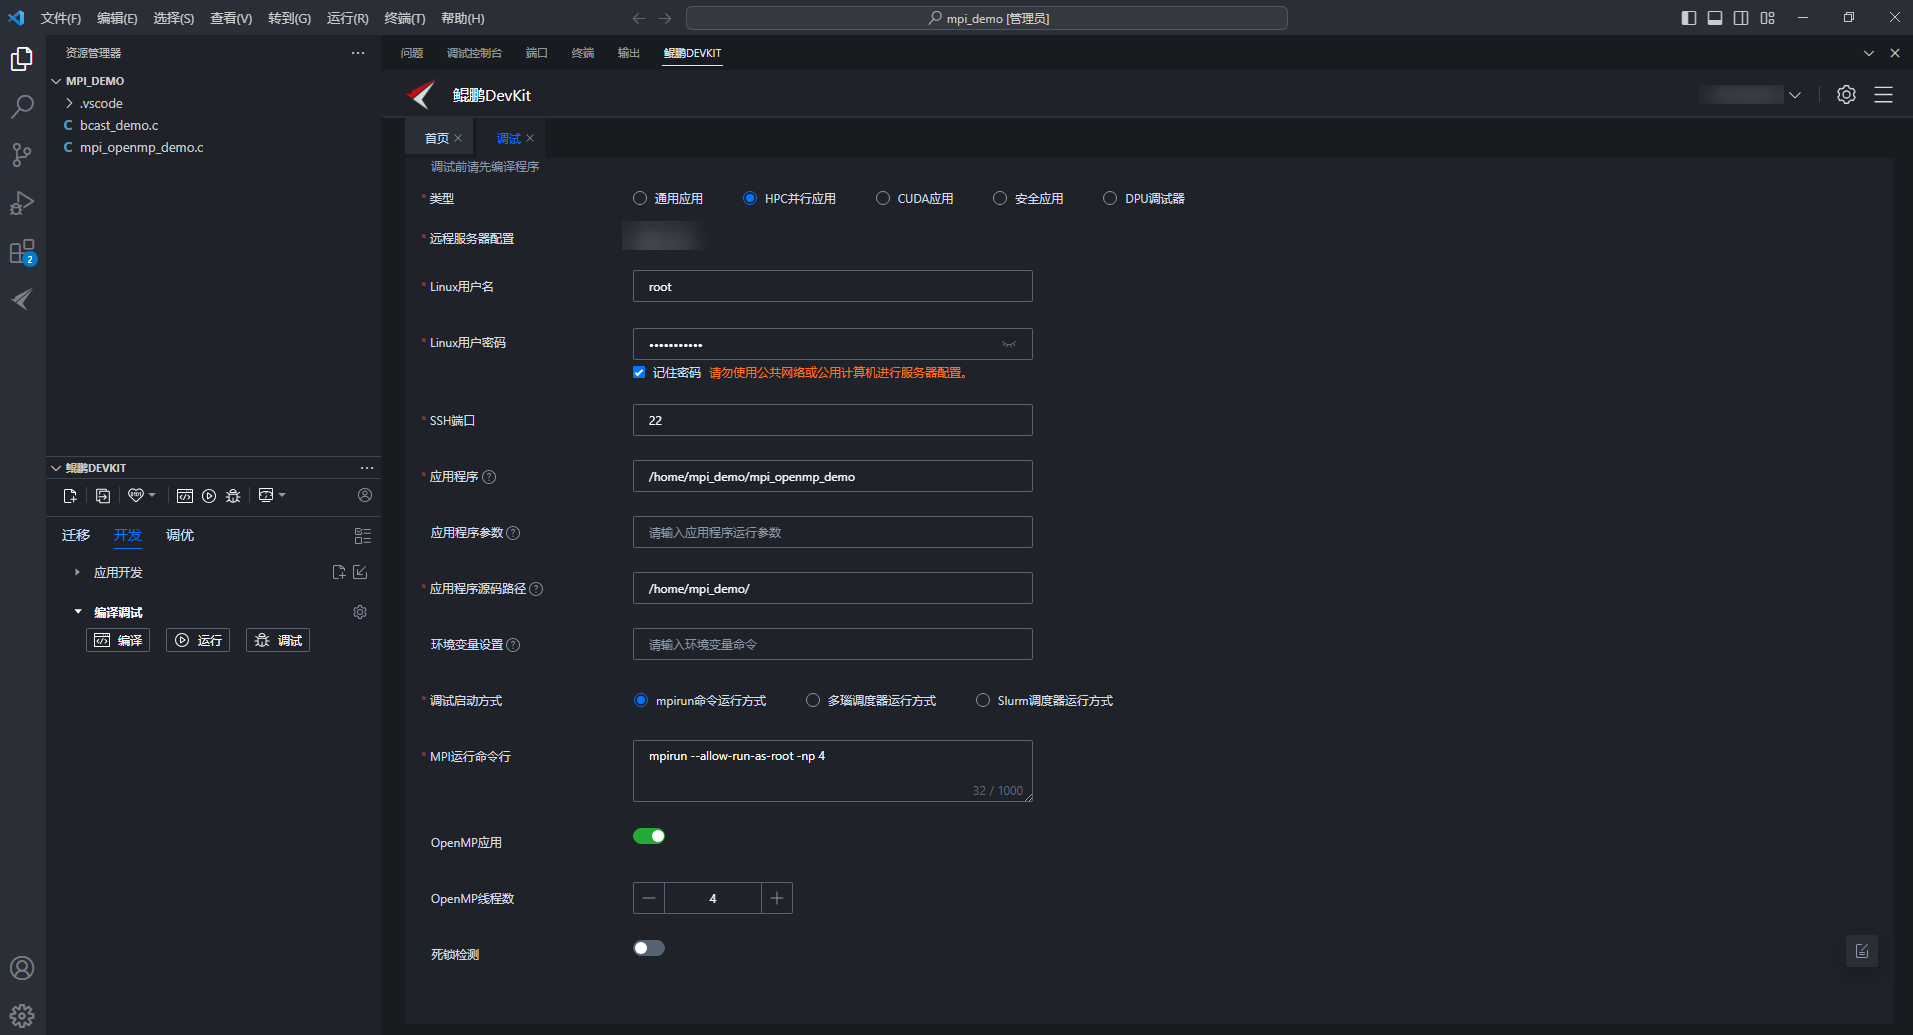Open the Run and Debug view
This screenshot has width=1913, height=1035.
tap(22, 203)
